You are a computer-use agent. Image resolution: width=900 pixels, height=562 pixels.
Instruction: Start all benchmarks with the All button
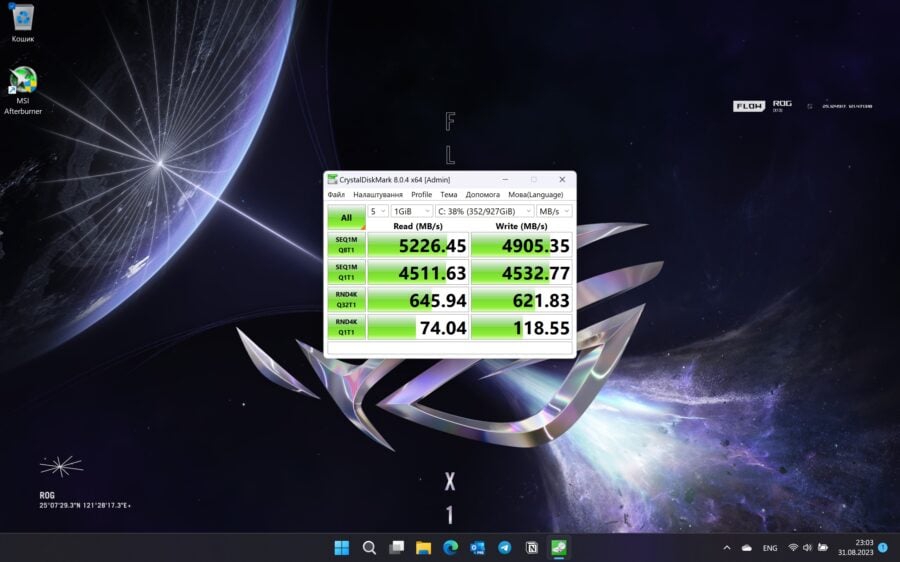[346, 218]
